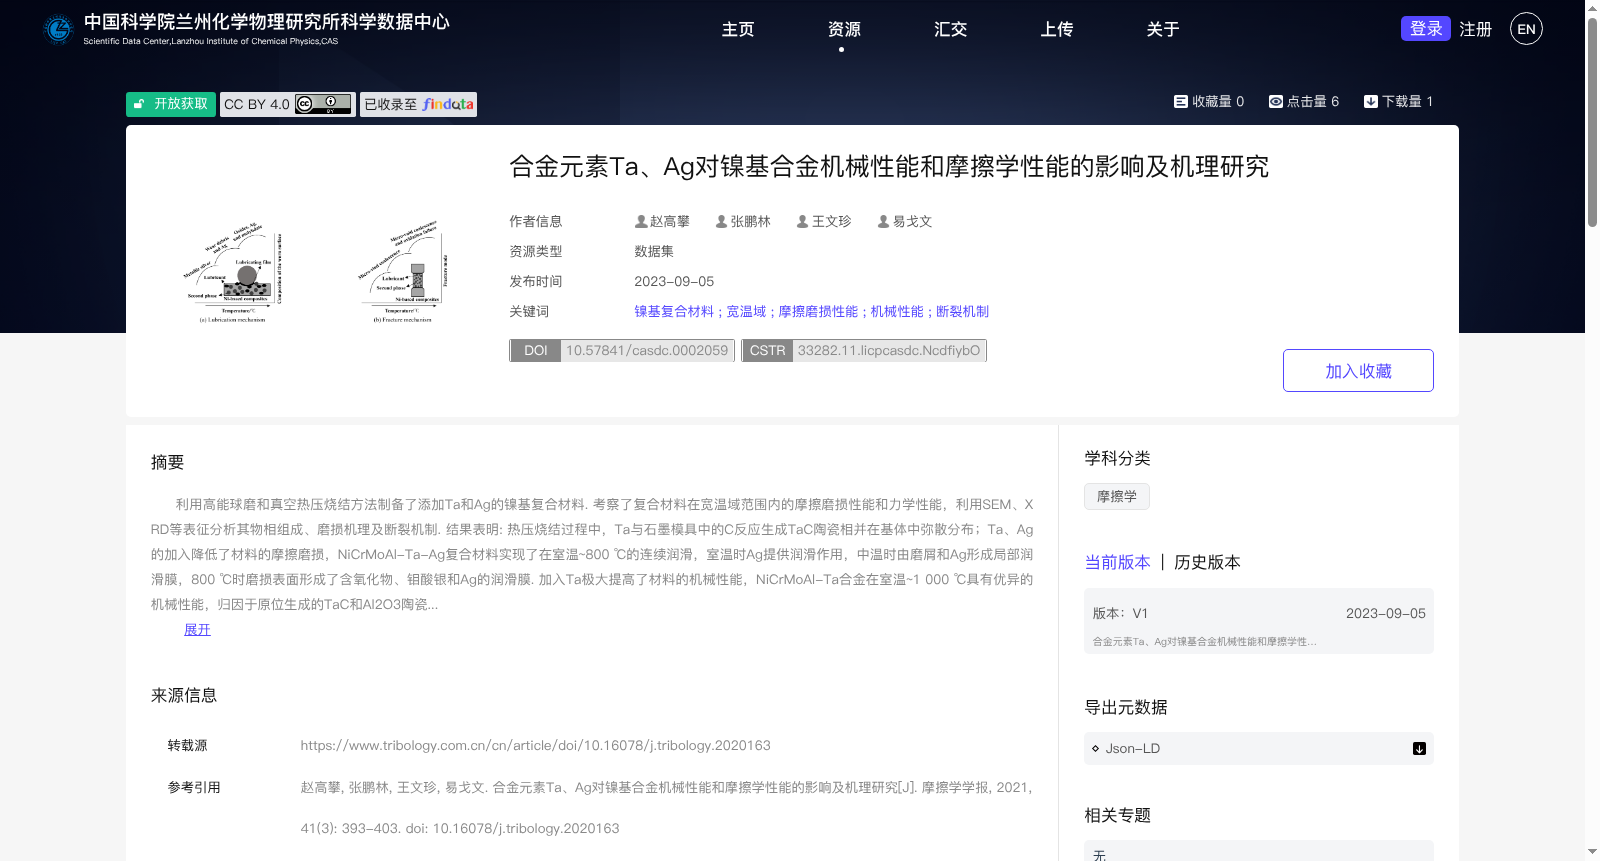Screen dimensions: 1600x861
Task: Click the CC BY 4.0 license badge
Action: pyautogui.click(x=288, y=104)
